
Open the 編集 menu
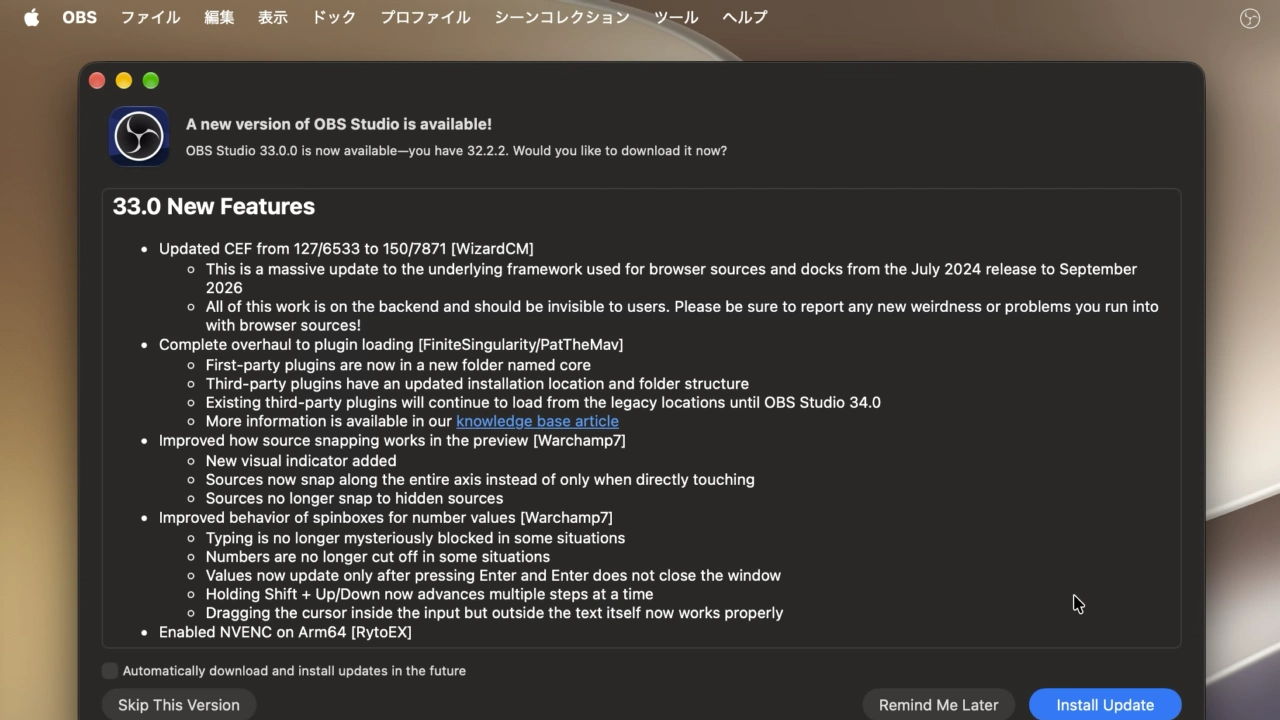click(x=219, y=17)
